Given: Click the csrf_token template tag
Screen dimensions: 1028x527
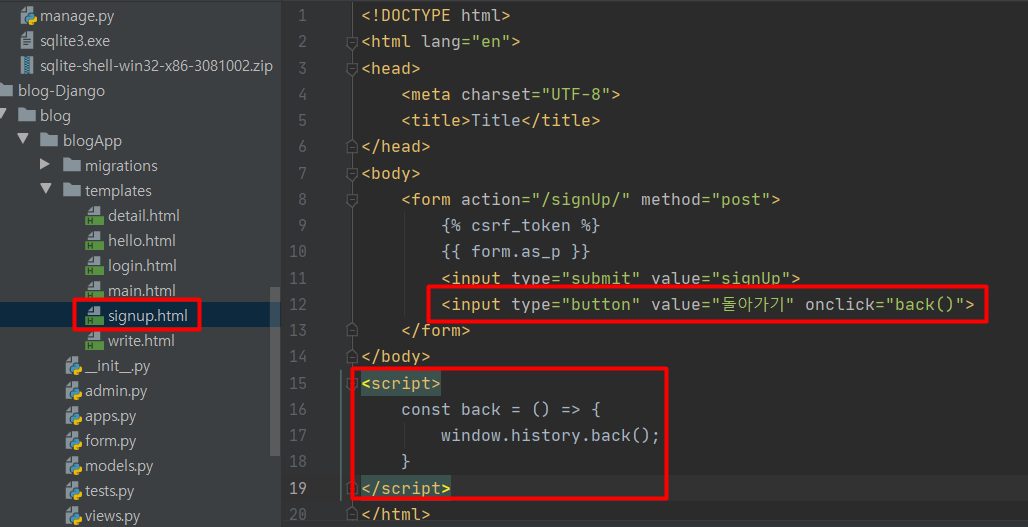Looking at the screenshot, I should coord(521,225).
